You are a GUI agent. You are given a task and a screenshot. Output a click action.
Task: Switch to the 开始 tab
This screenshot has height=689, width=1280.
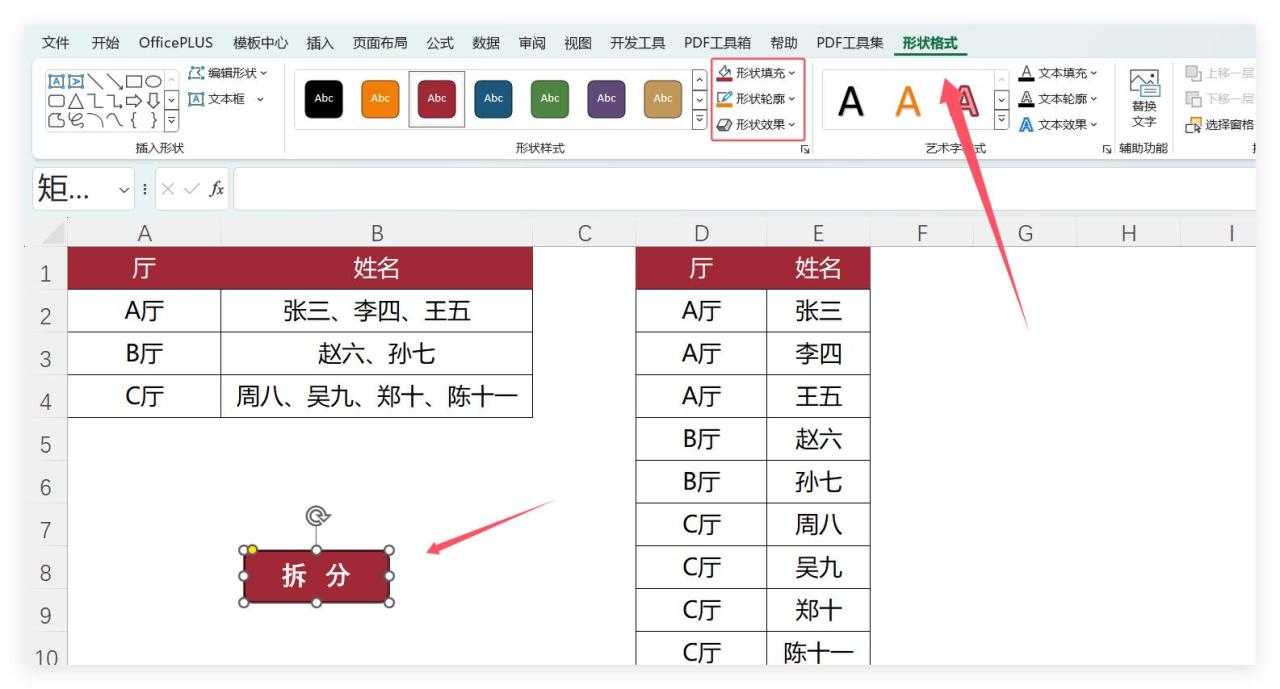pyautogui.click(x=105, y=43)
